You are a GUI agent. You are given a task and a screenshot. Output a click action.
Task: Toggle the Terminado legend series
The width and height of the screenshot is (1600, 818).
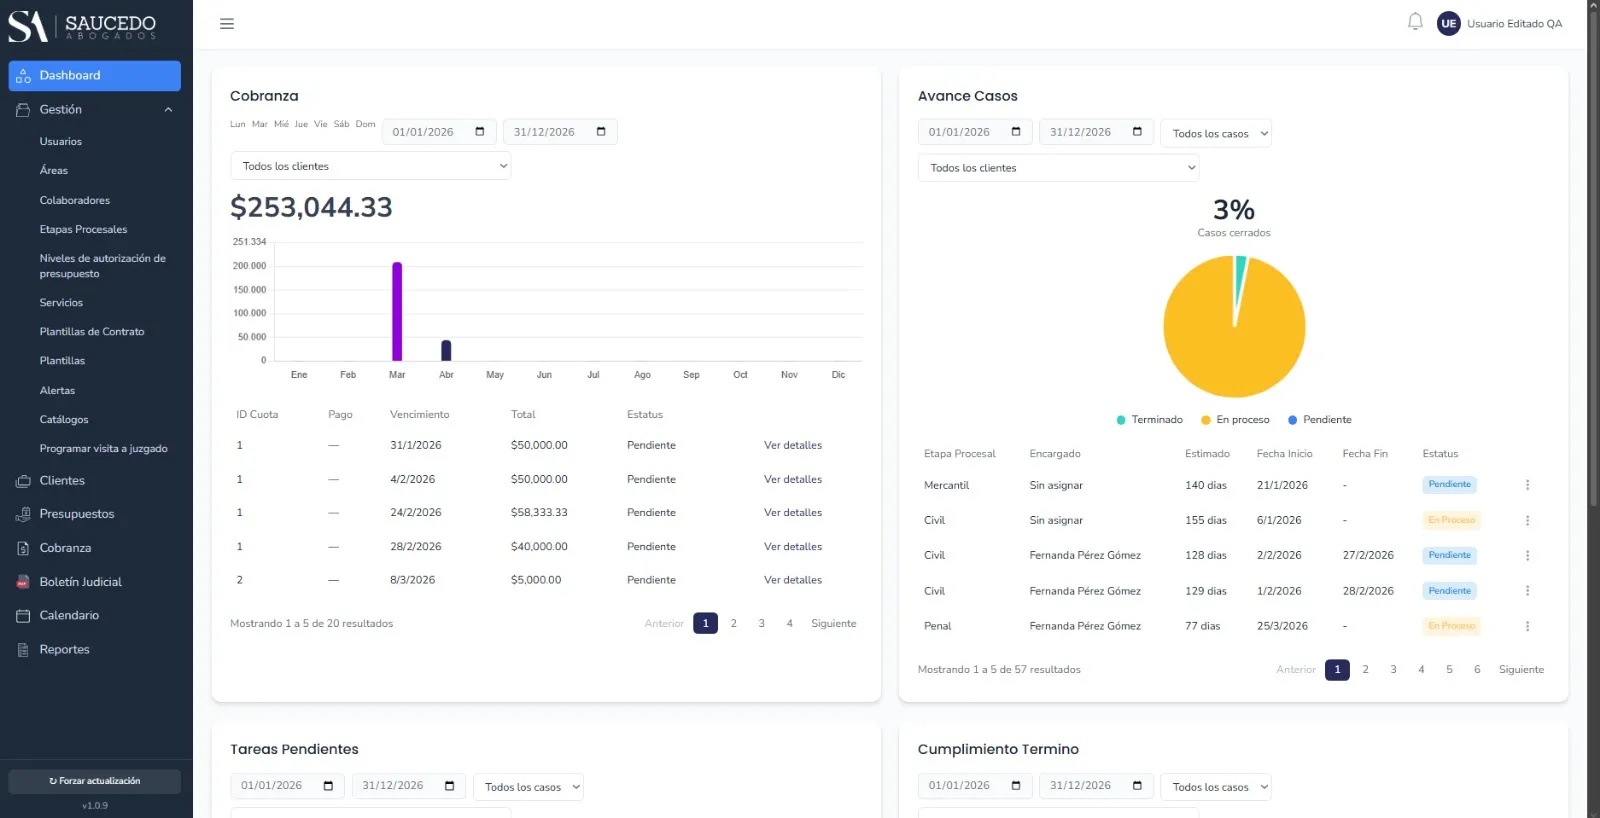[x=1149, y=420]
